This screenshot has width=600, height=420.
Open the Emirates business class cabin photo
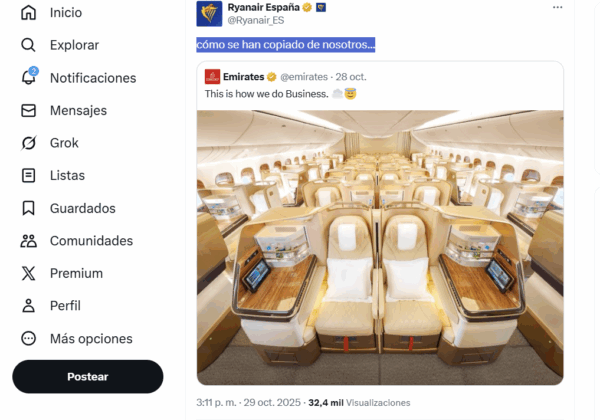pos(380,247)
